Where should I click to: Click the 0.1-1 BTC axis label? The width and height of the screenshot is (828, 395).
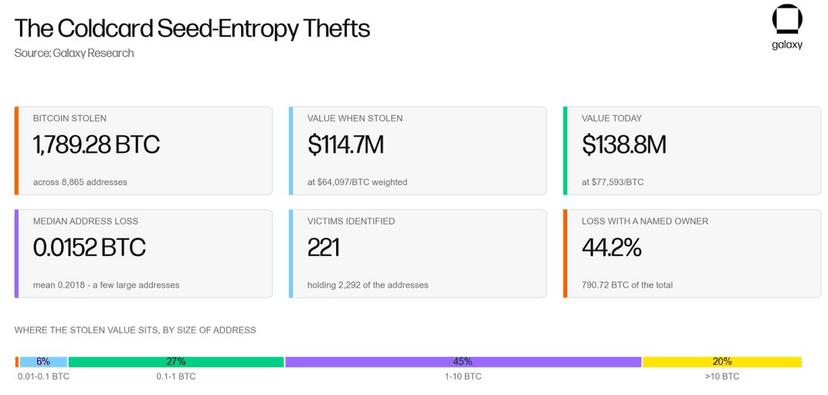[x=176, y=377]
